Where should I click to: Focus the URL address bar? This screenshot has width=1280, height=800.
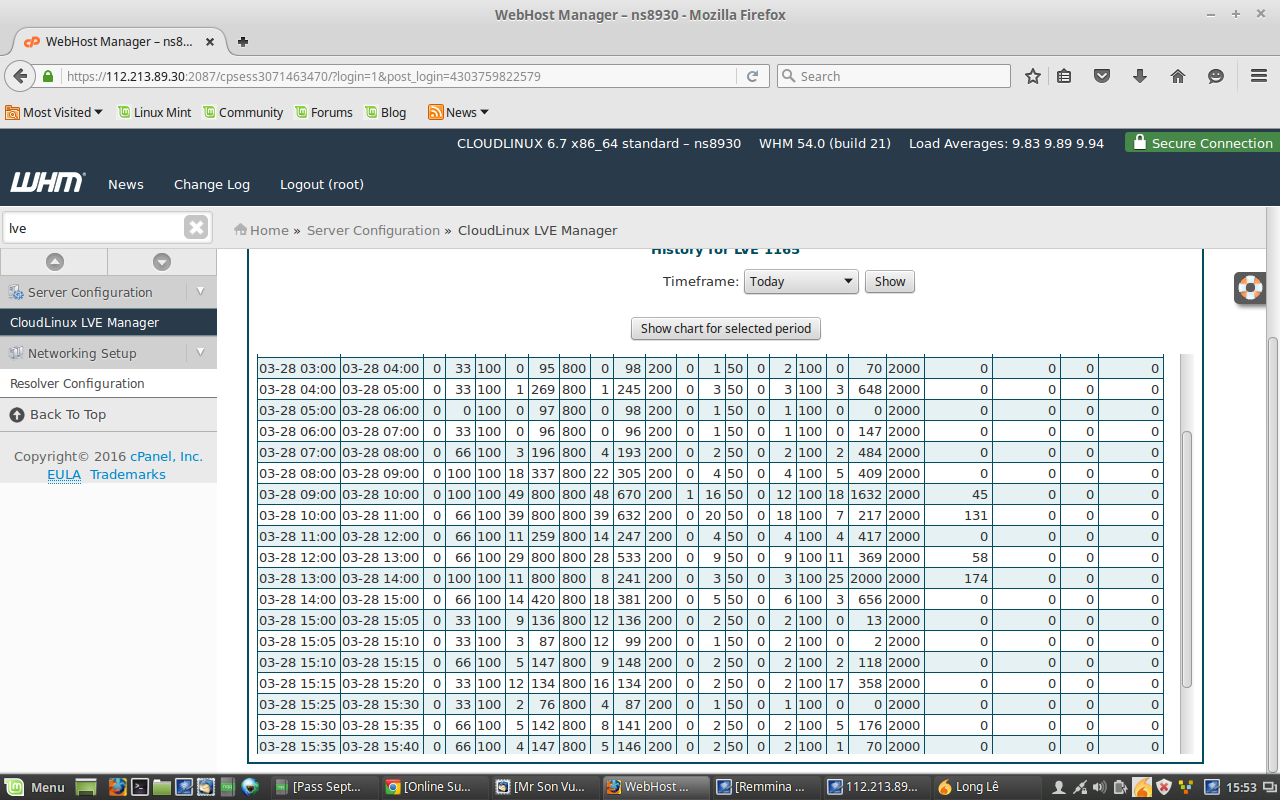pos(400,76)
